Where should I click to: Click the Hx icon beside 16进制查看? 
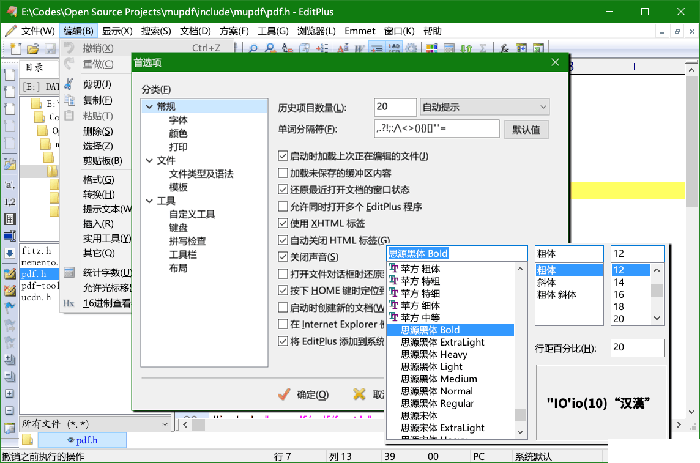click(x=69, y=303)
